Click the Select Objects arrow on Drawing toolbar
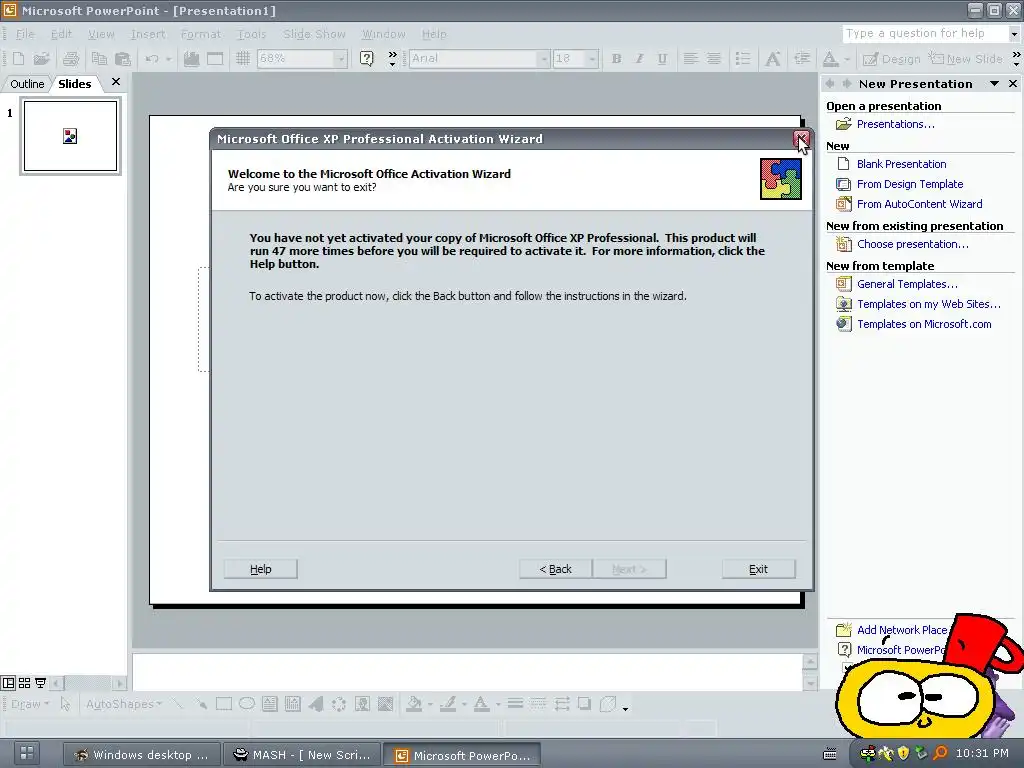Image resolution: width=1024 pixels, height=768 pixels. (x=65, y=704)
